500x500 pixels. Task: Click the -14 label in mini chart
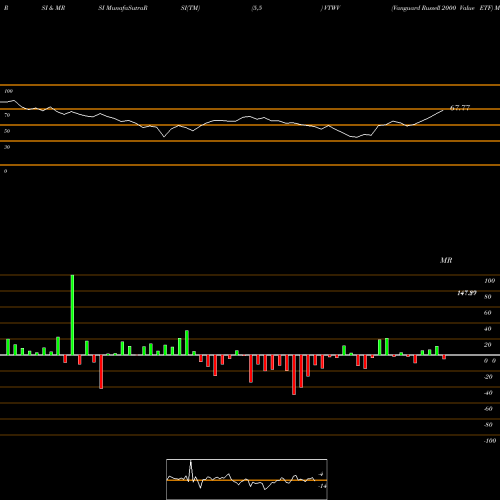[x=322, y=486]
